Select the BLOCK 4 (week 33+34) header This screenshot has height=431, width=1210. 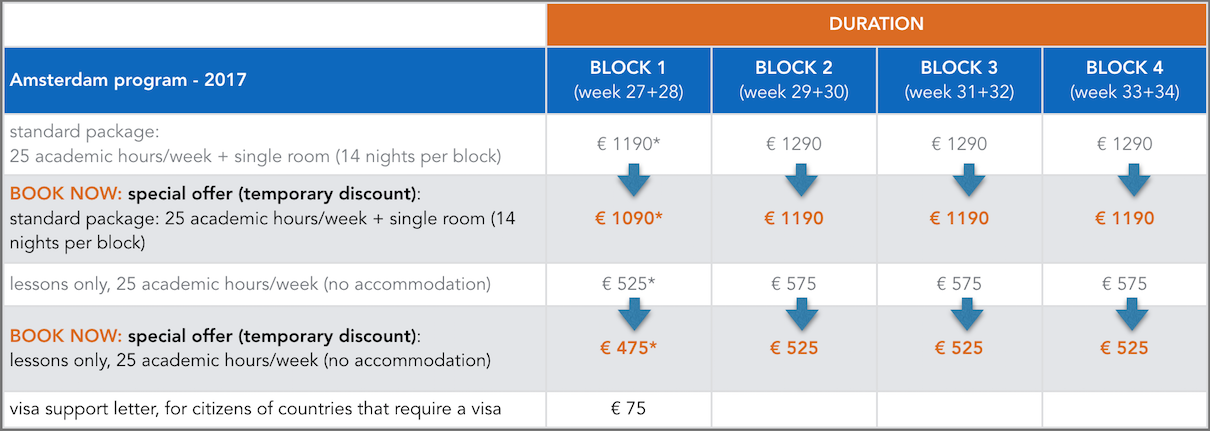pos(1124,80)
